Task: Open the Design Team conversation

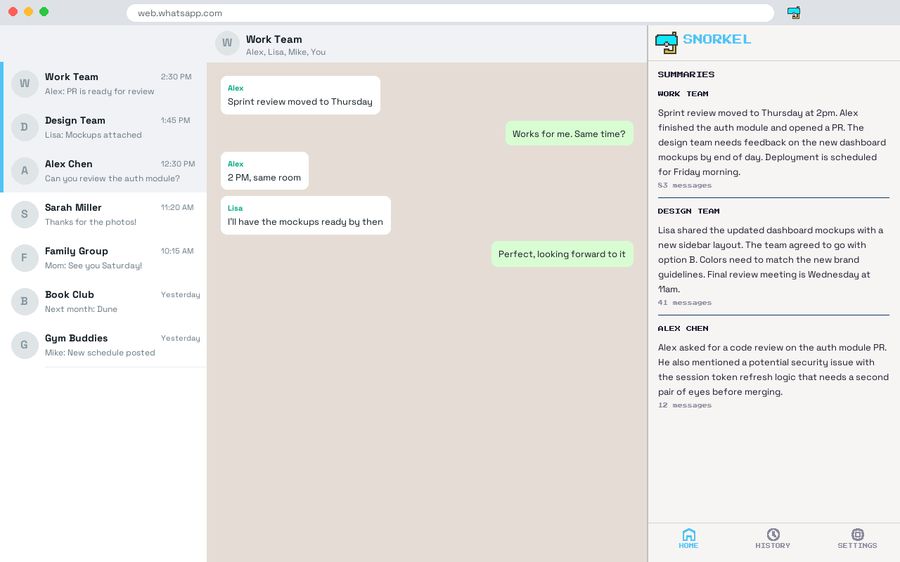Action: coord(103,127)
